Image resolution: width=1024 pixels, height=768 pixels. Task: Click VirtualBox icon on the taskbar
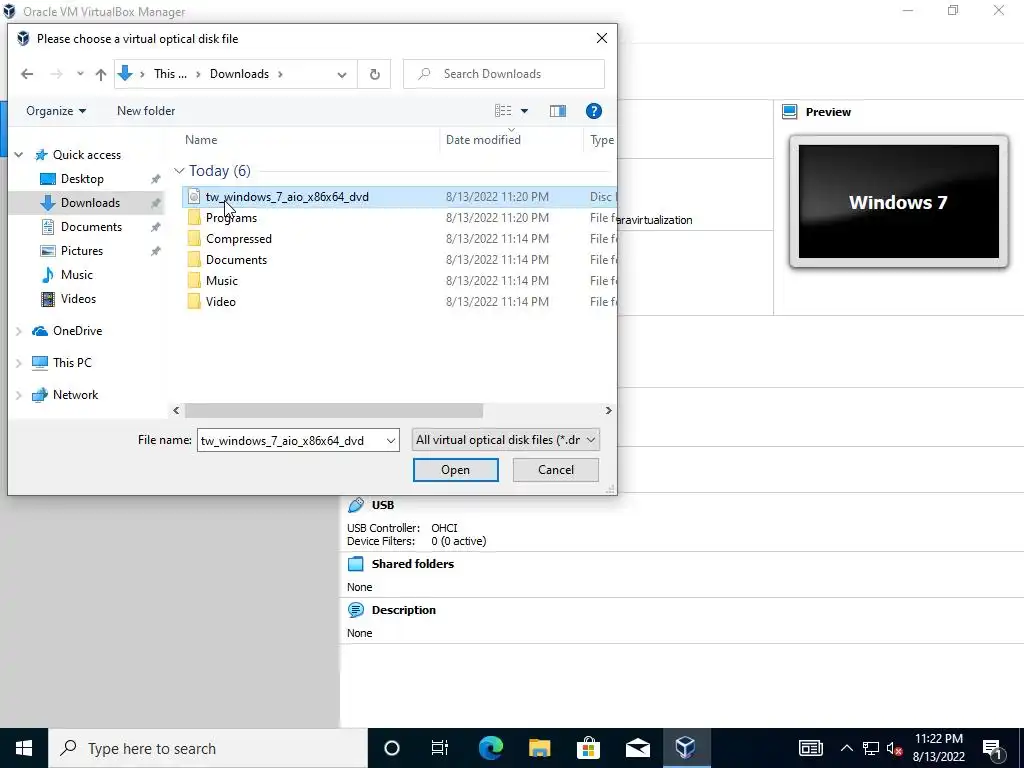(x=686, y=748)
